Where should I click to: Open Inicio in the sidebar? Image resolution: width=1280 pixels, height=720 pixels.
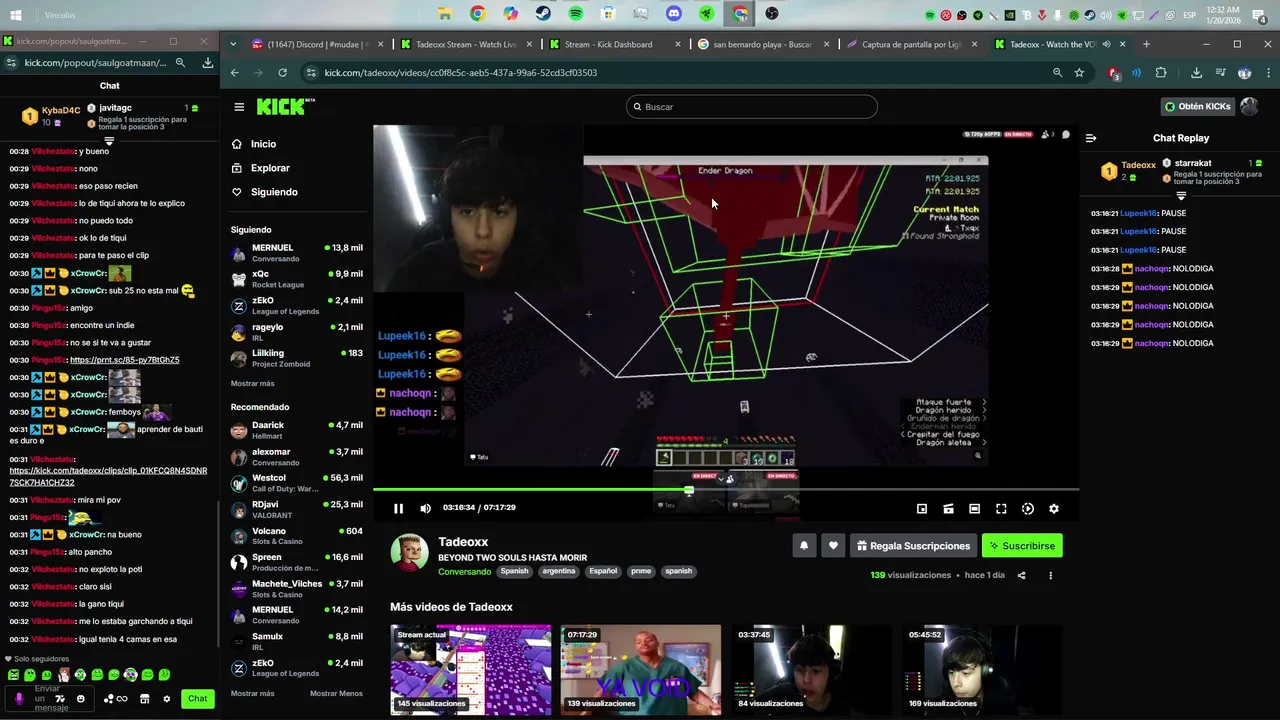pyautogui.click(x=263, y=144)
